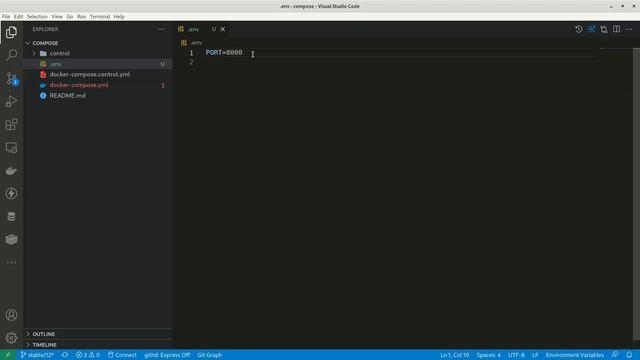Click Connect in the status bar
The height and width of the screenshot is (360, 640).
click(x=122, y=355)
